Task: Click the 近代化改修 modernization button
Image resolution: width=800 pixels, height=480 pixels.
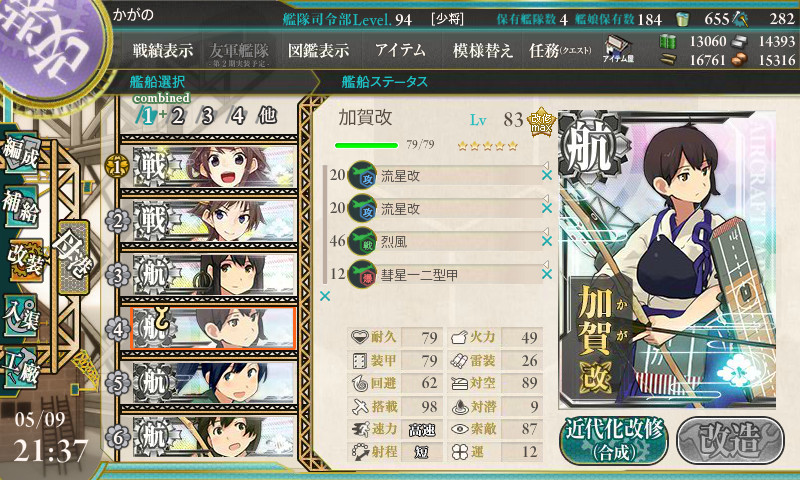Action: pyautogui.click(x=613, y=440)
